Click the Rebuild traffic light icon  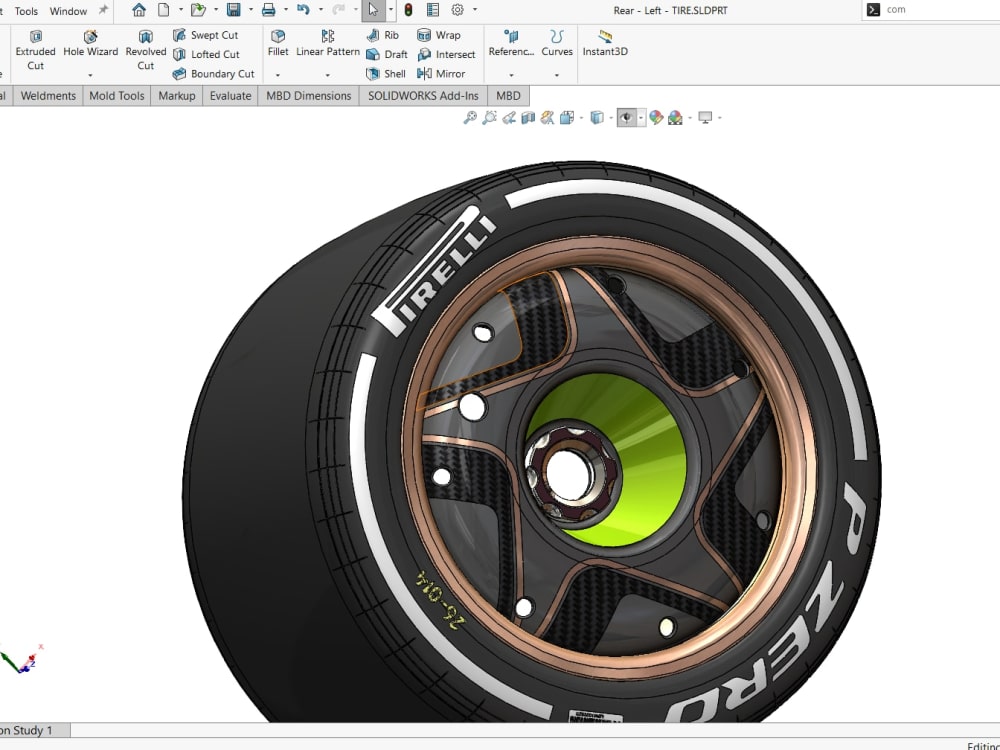pyautogui.click(x=408, y=10)
